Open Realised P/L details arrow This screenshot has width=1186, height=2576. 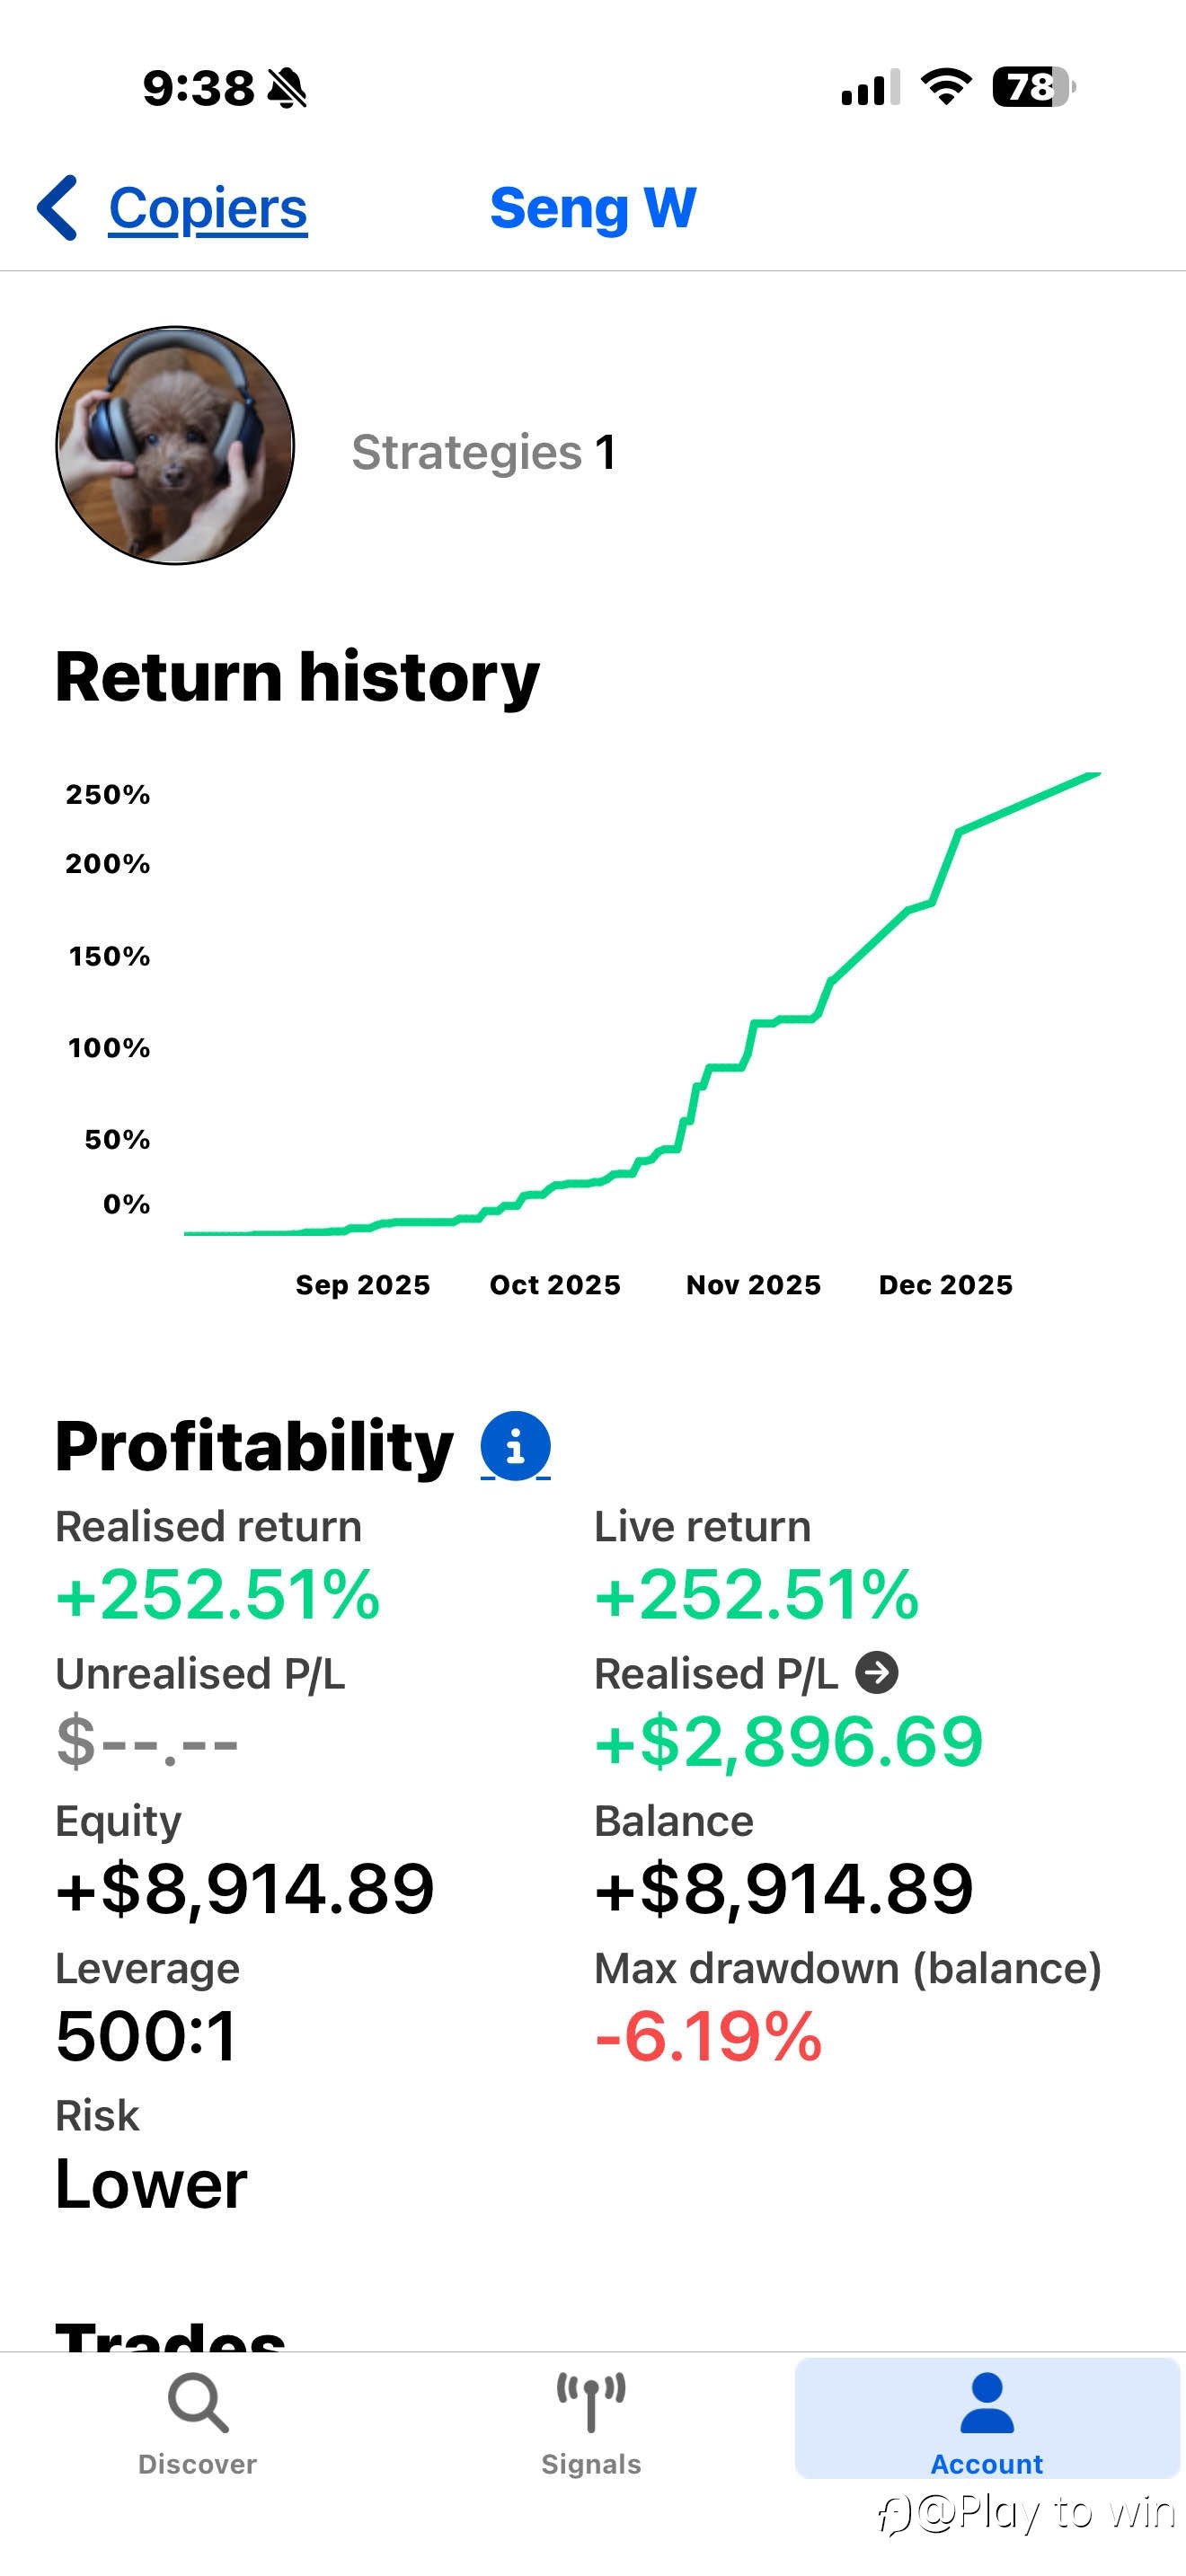point(877,1673)
